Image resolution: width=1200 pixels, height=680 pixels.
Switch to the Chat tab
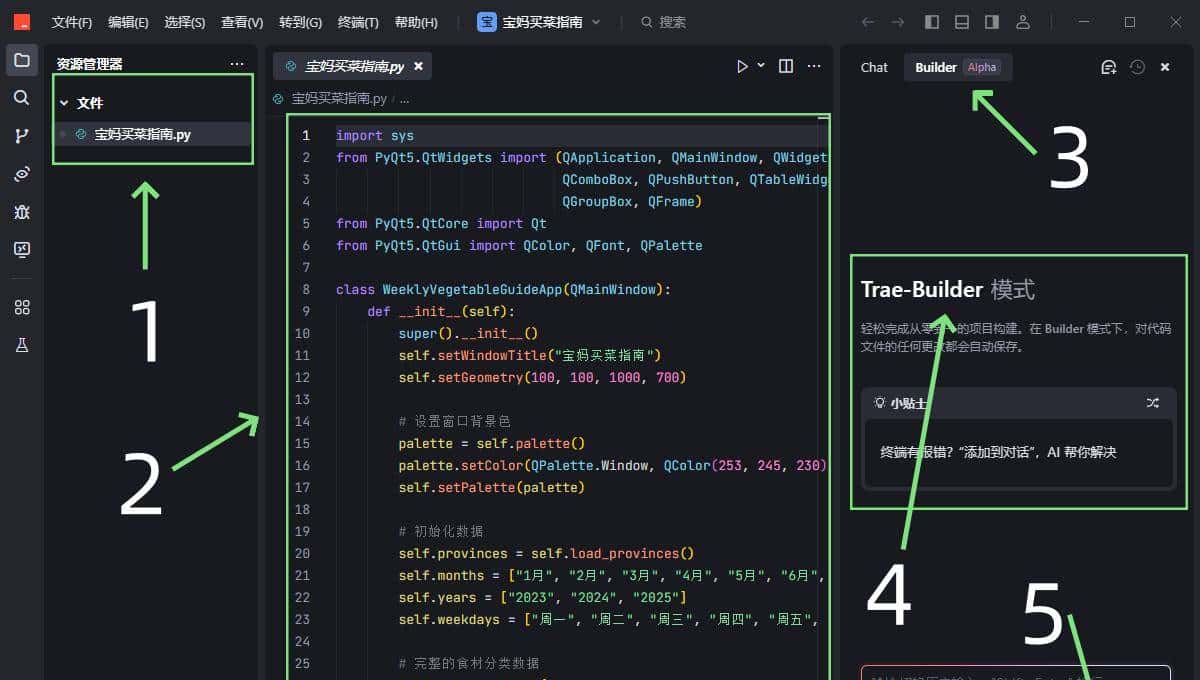874,67
